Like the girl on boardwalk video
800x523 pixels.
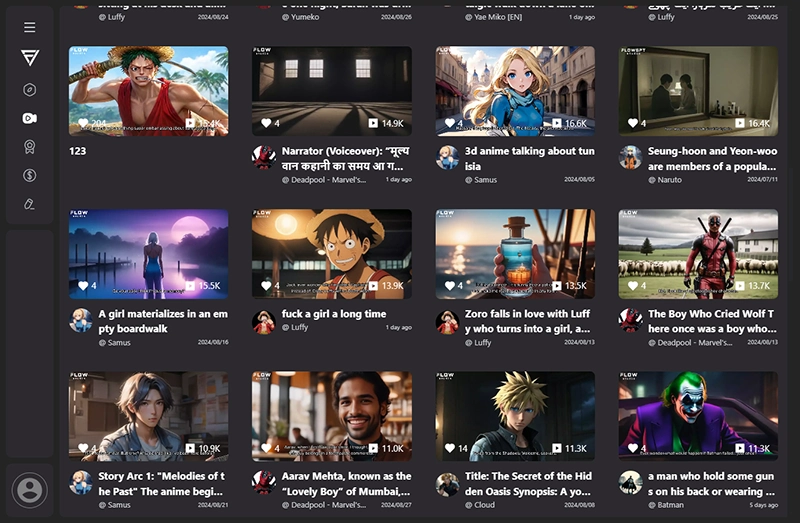83,286
